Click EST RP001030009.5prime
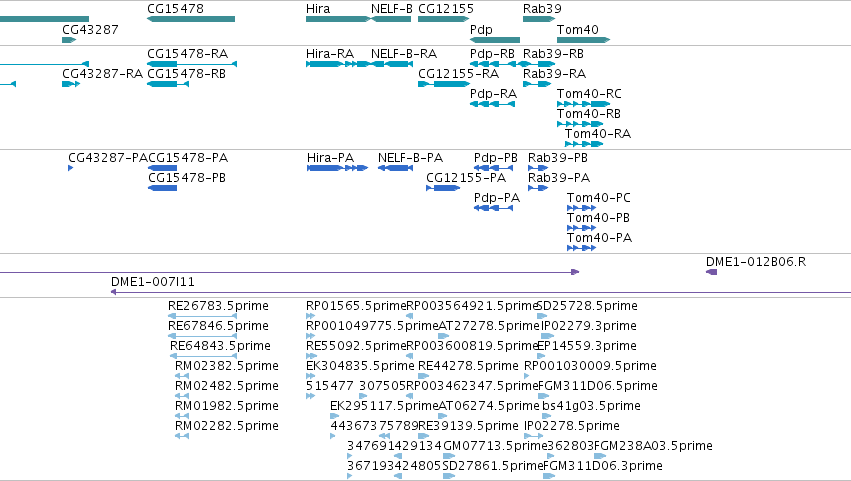851x481 pixels. 526,376
